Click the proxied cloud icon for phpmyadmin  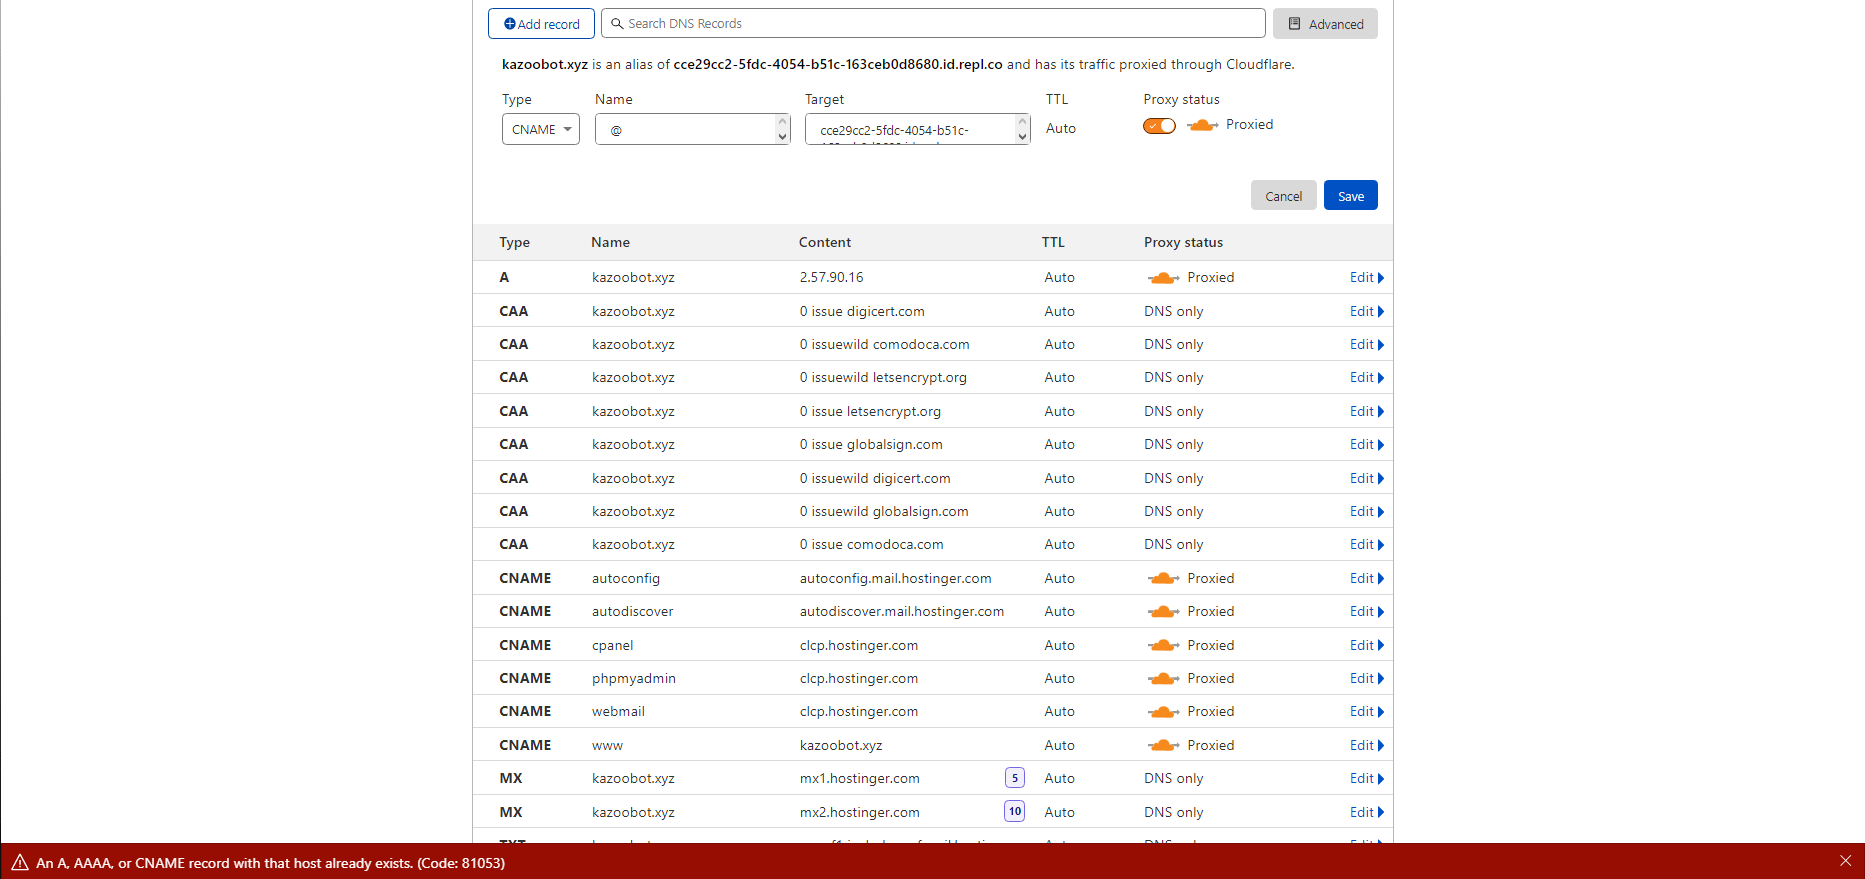(1163, 678)
